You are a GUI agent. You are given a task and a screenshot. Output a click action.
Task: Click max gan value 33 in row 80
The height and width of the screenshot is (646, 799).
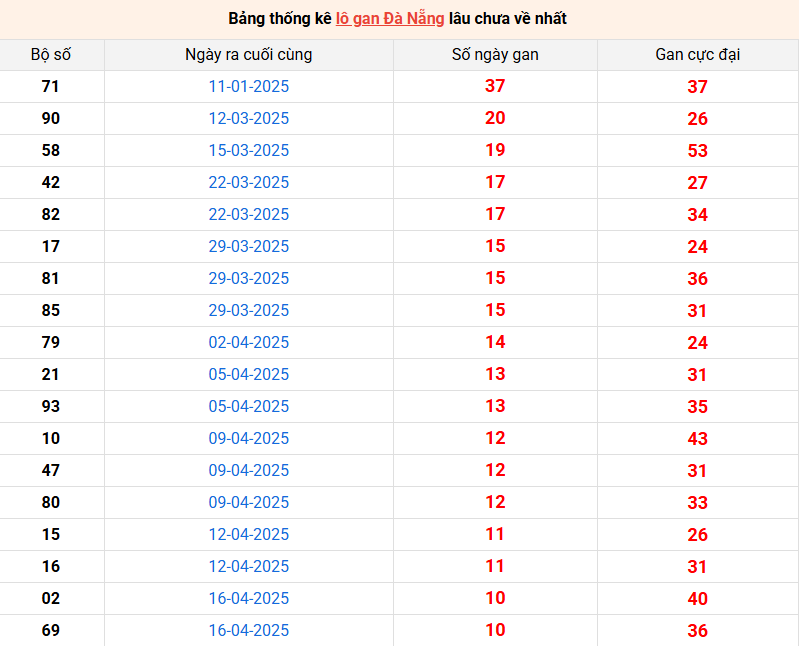[x=698, y=503]
